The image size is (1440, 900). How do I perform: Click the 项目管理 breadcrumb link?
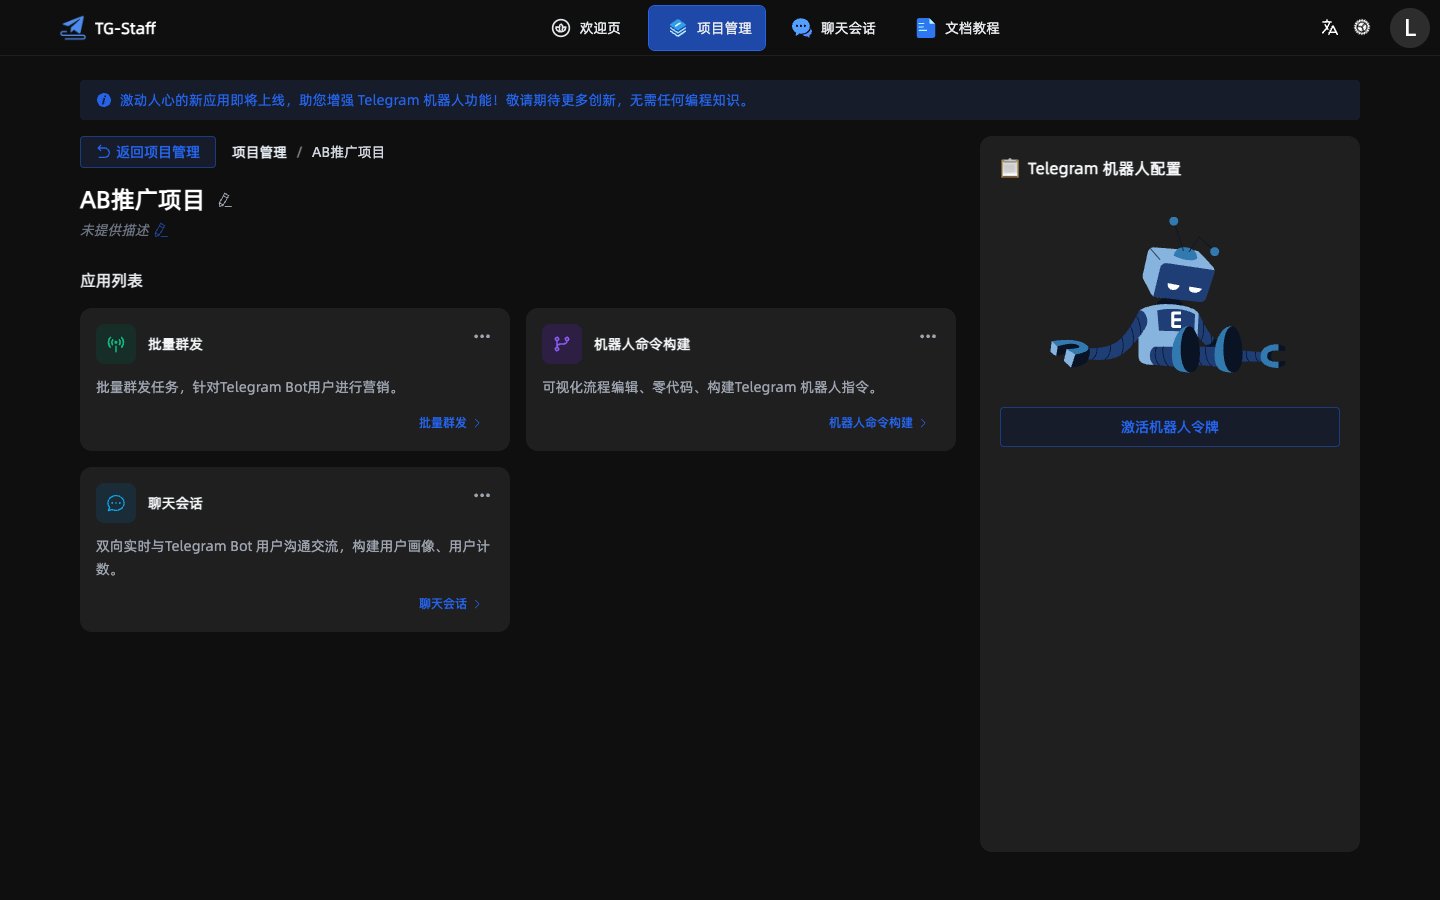[x=259, y=152]
